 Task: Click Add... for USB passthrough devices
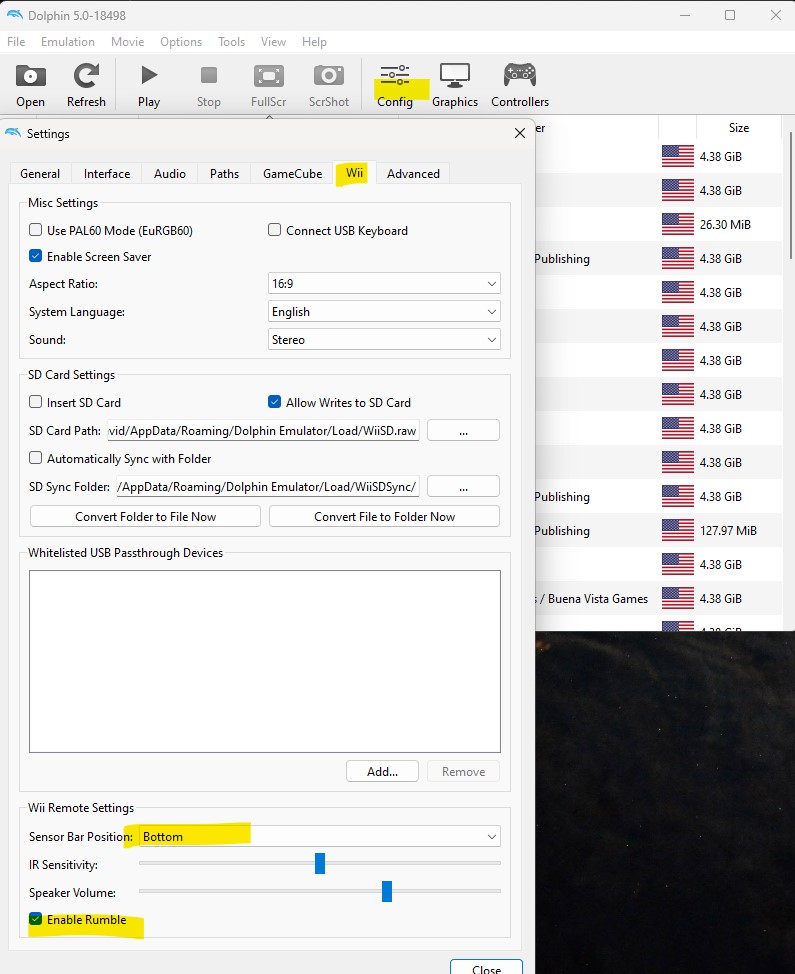pos(383,771)
